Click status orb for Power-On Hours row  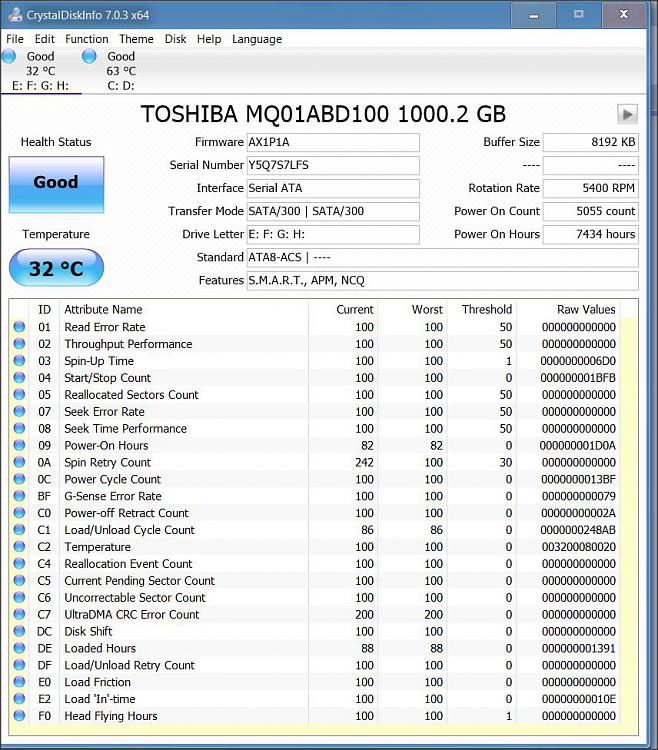tap(19, 445)
